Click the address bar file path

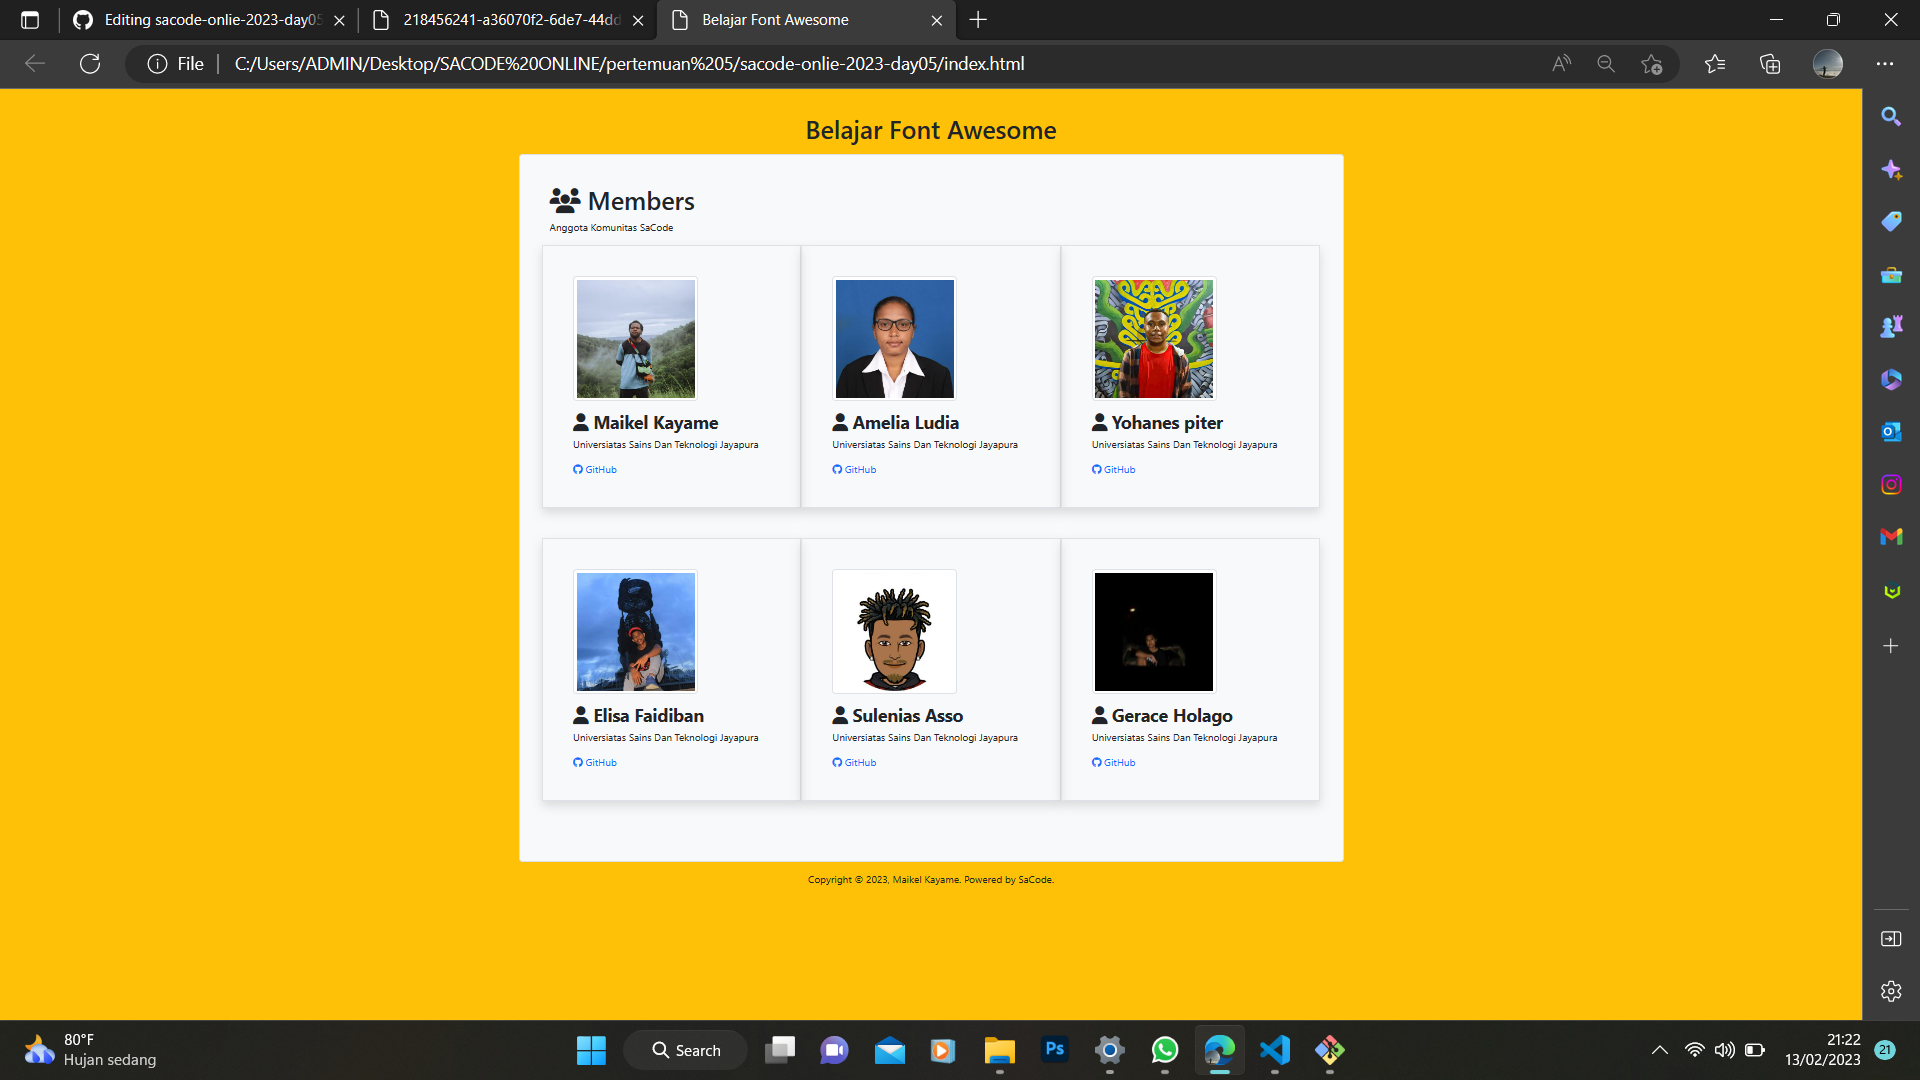click(x=629, y=63)
